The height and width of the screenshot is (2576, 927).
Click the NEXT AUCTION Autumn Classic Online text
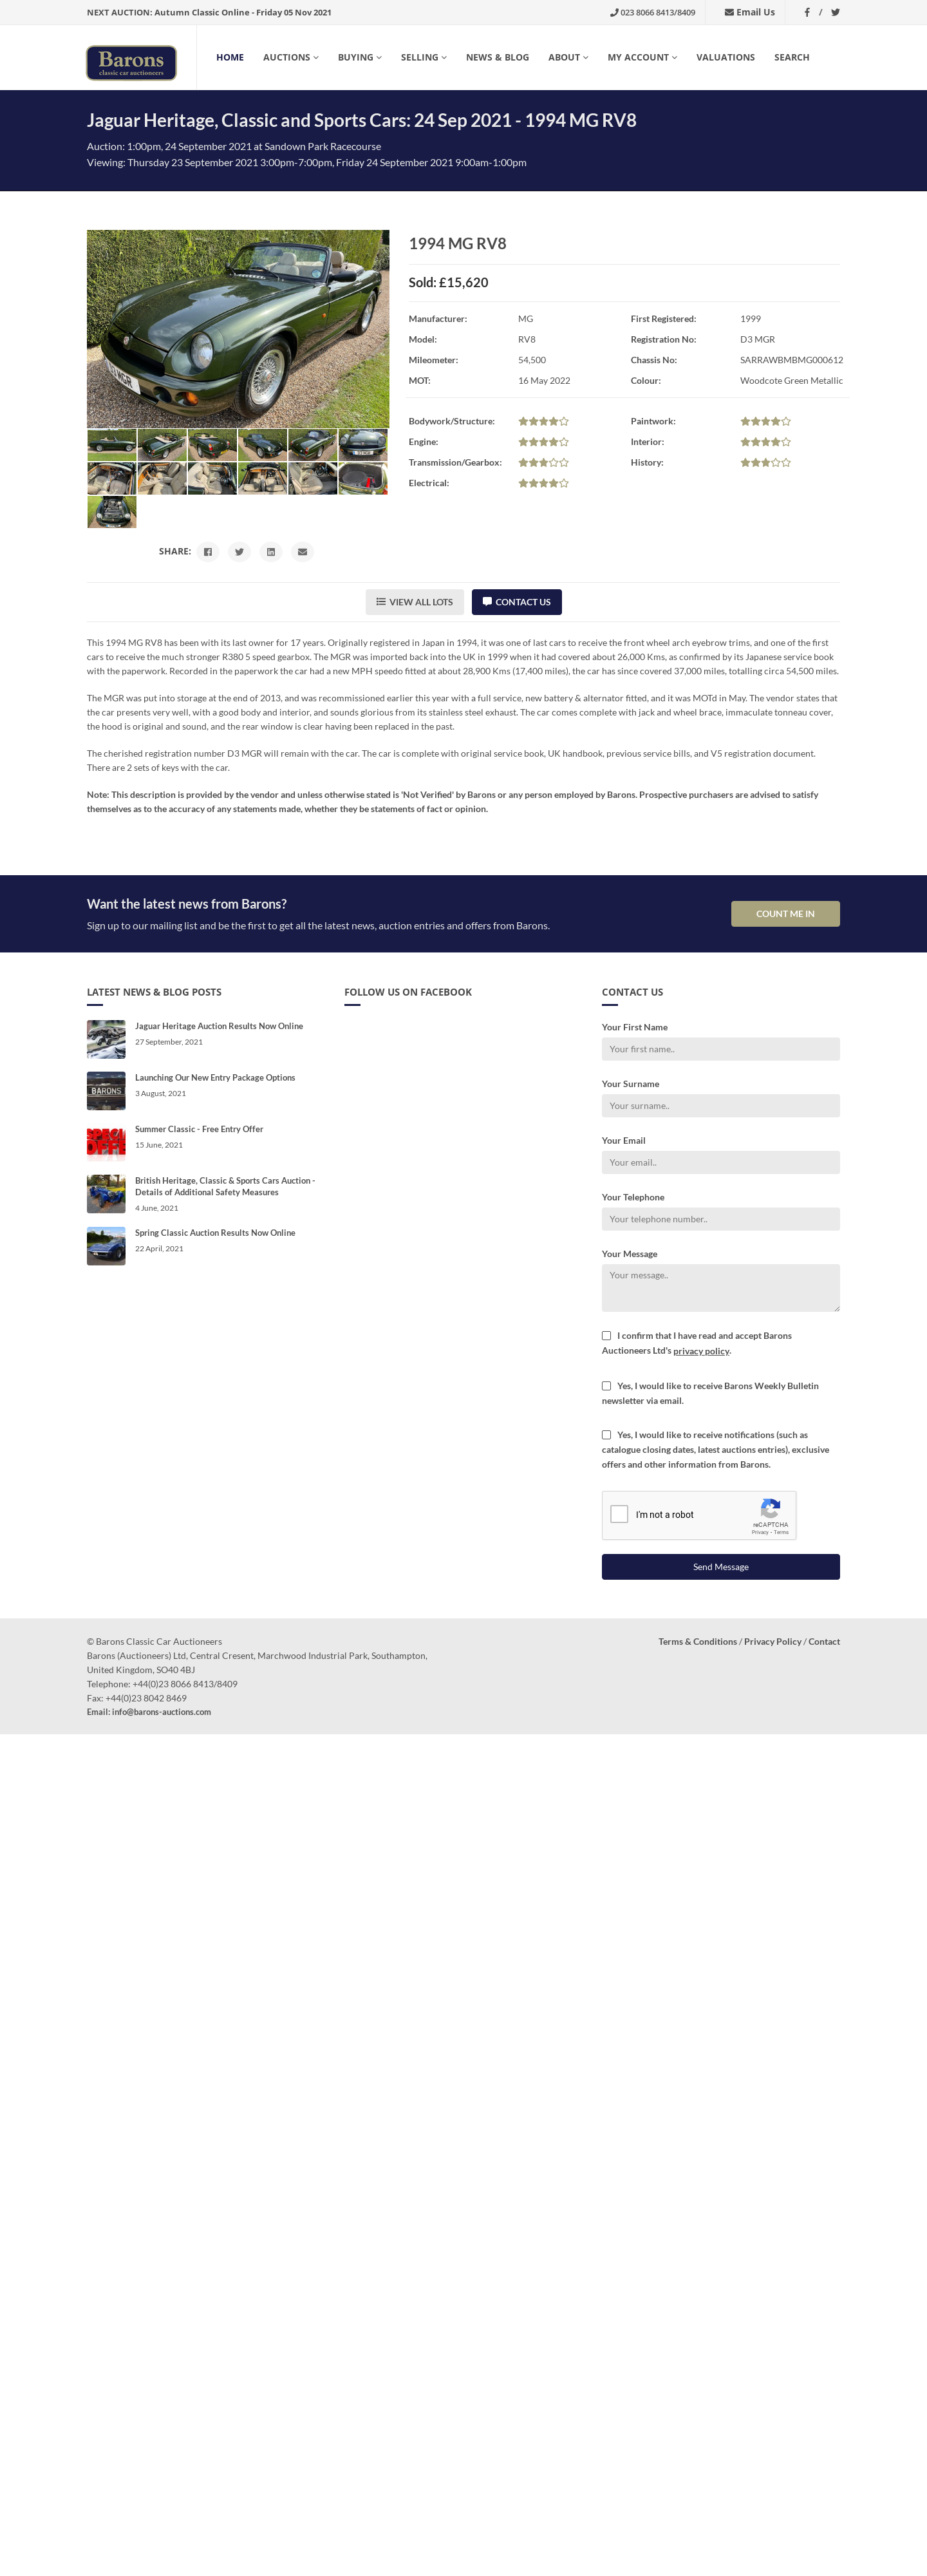coord(209,12)
